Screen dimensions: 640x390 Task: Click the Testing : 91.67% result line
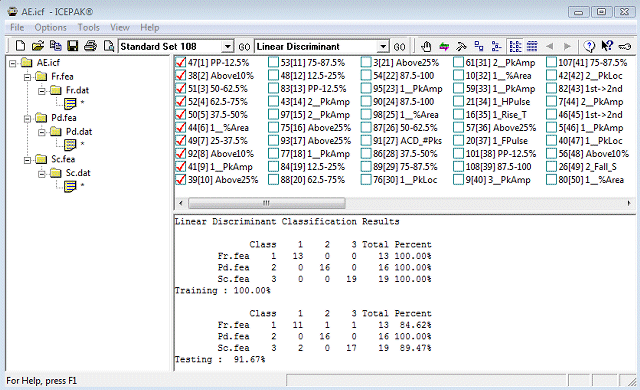(x=220, y=359)
